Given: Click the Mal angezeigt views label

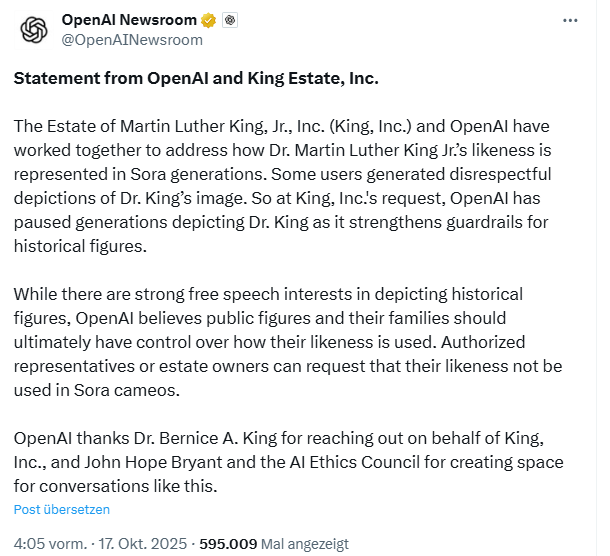Looking at the screenshot, I should tap(305, 544).
